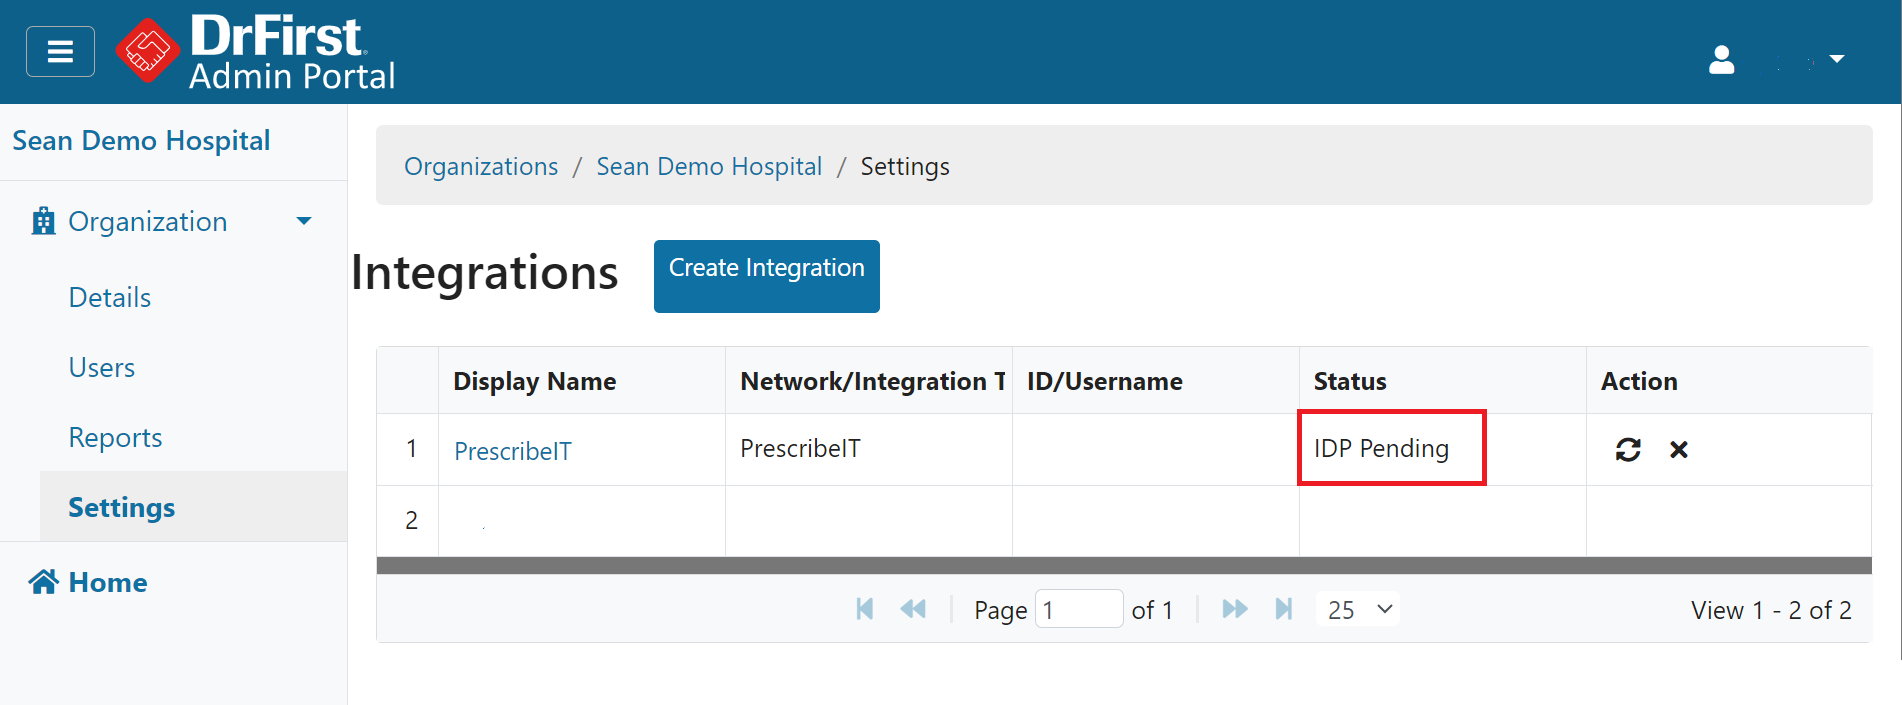Delete the PrescribeIT integration with X

[x=1679, y=450]
